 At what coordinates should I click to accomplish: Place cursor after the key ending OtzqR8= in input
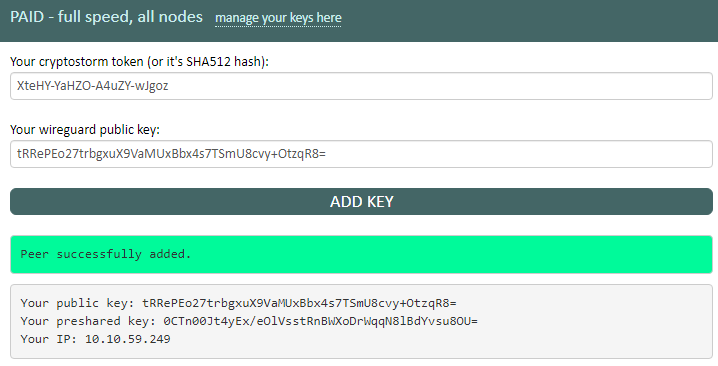pos(326,154)
